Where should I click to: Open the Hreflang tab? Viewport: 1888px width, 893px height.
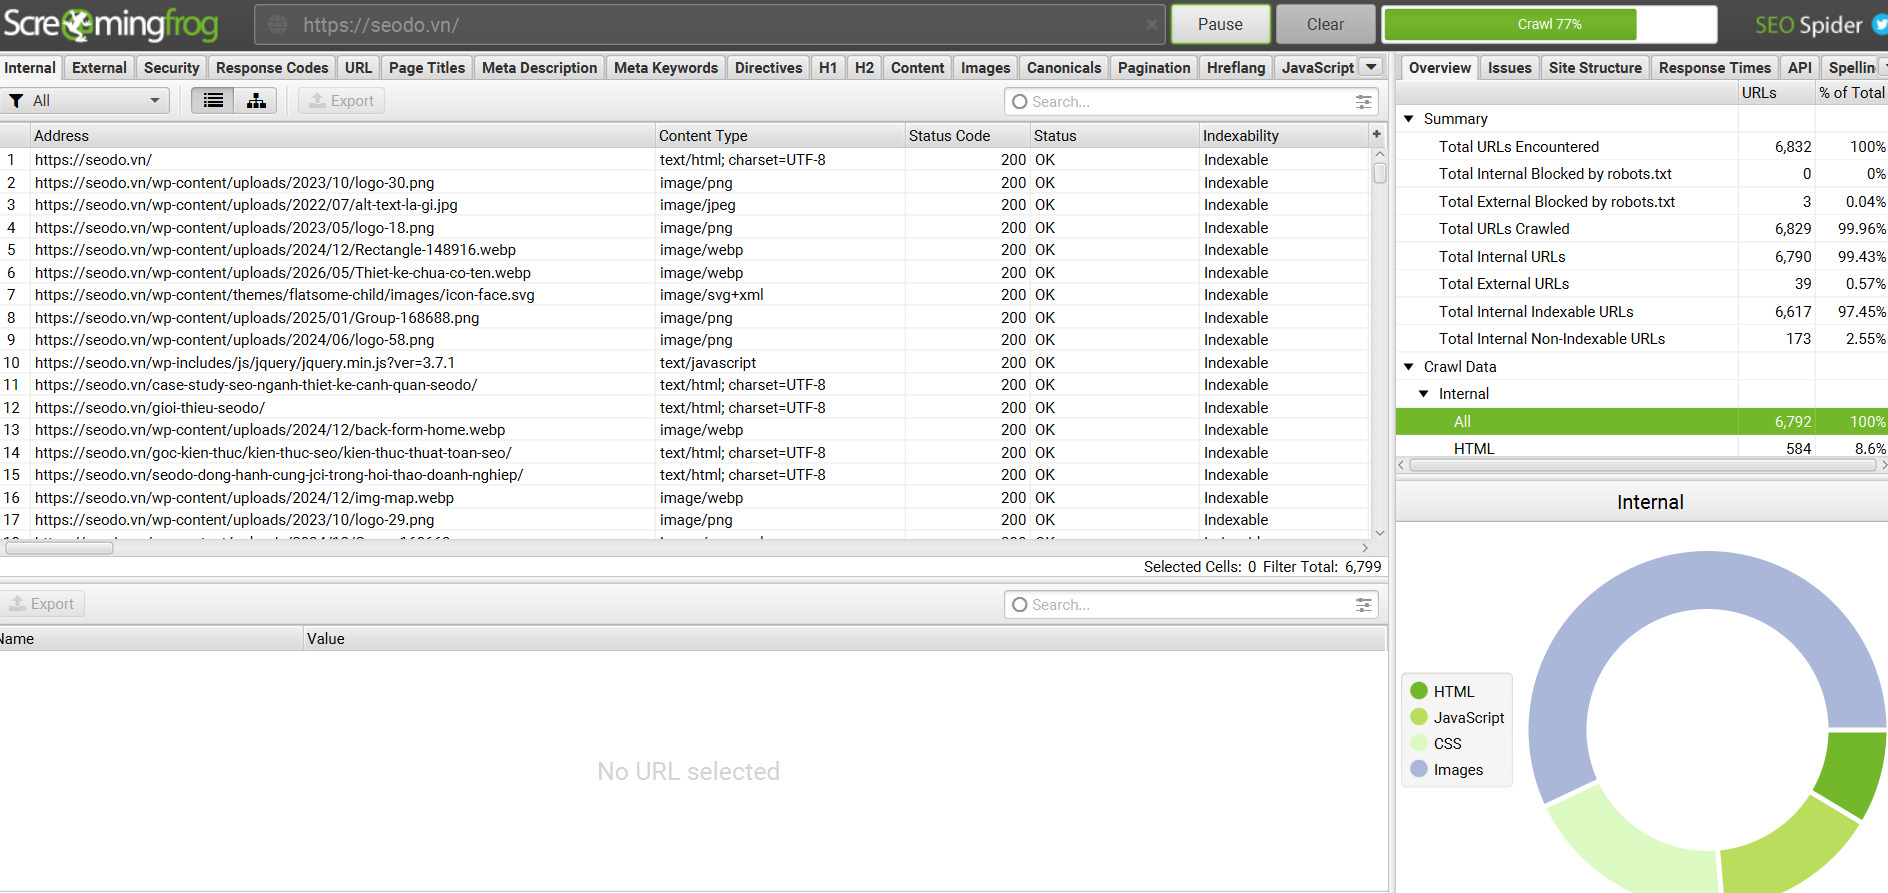tap(1236, 68)
